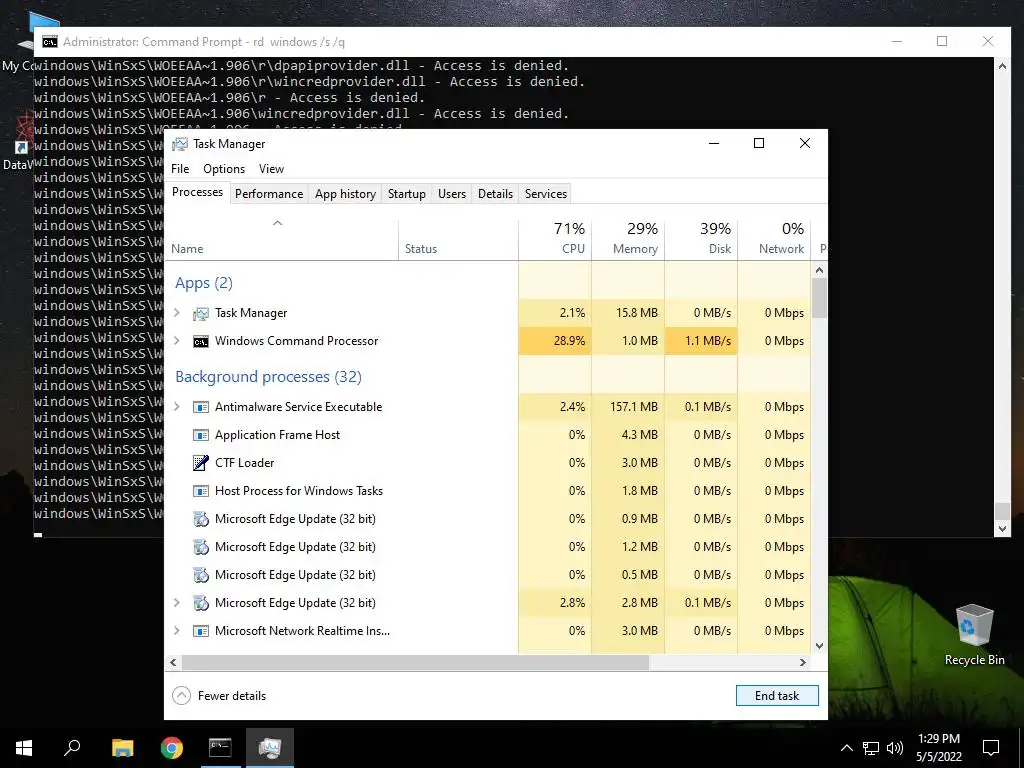Click the process list scroll up arrow
This screenshot has height=768, width=1024.
(820, 270)
